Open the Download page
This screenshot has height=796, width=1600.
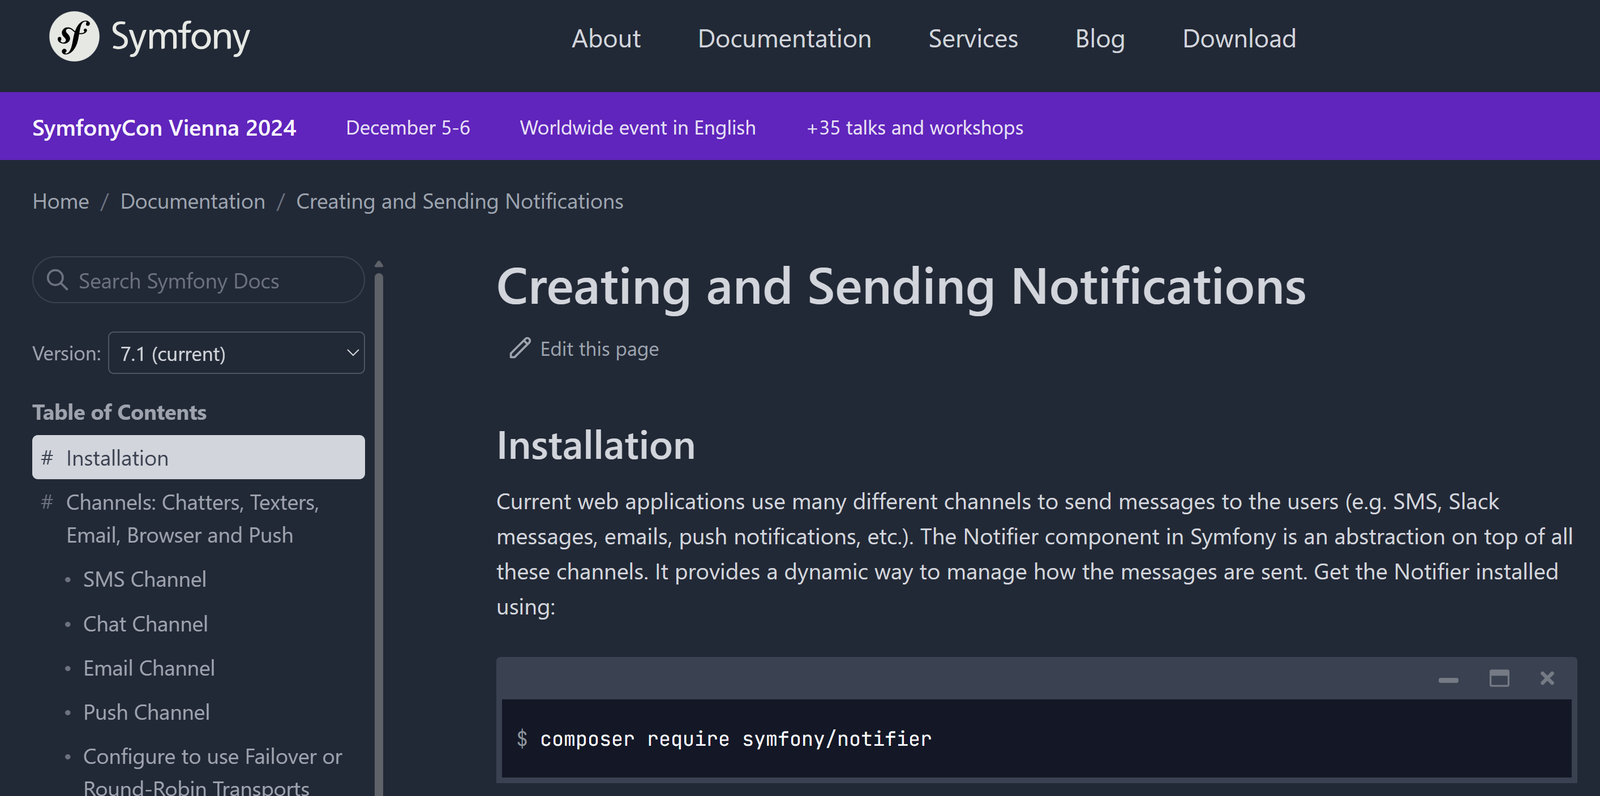point(1239,39)
